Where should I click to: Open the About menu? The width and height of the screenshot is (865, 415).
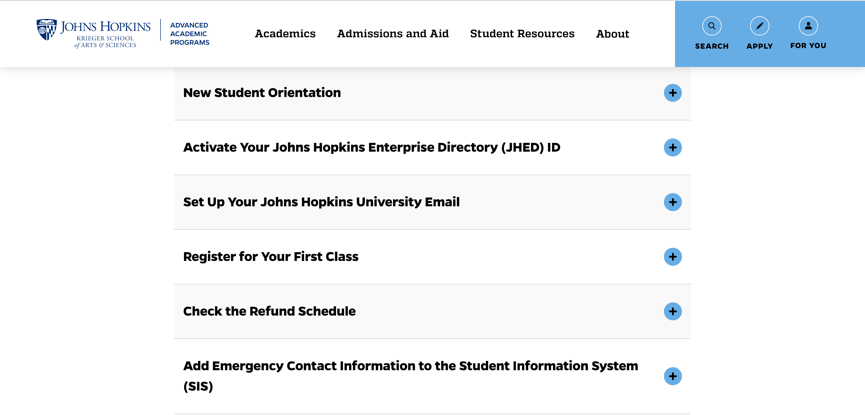point(612,34)
